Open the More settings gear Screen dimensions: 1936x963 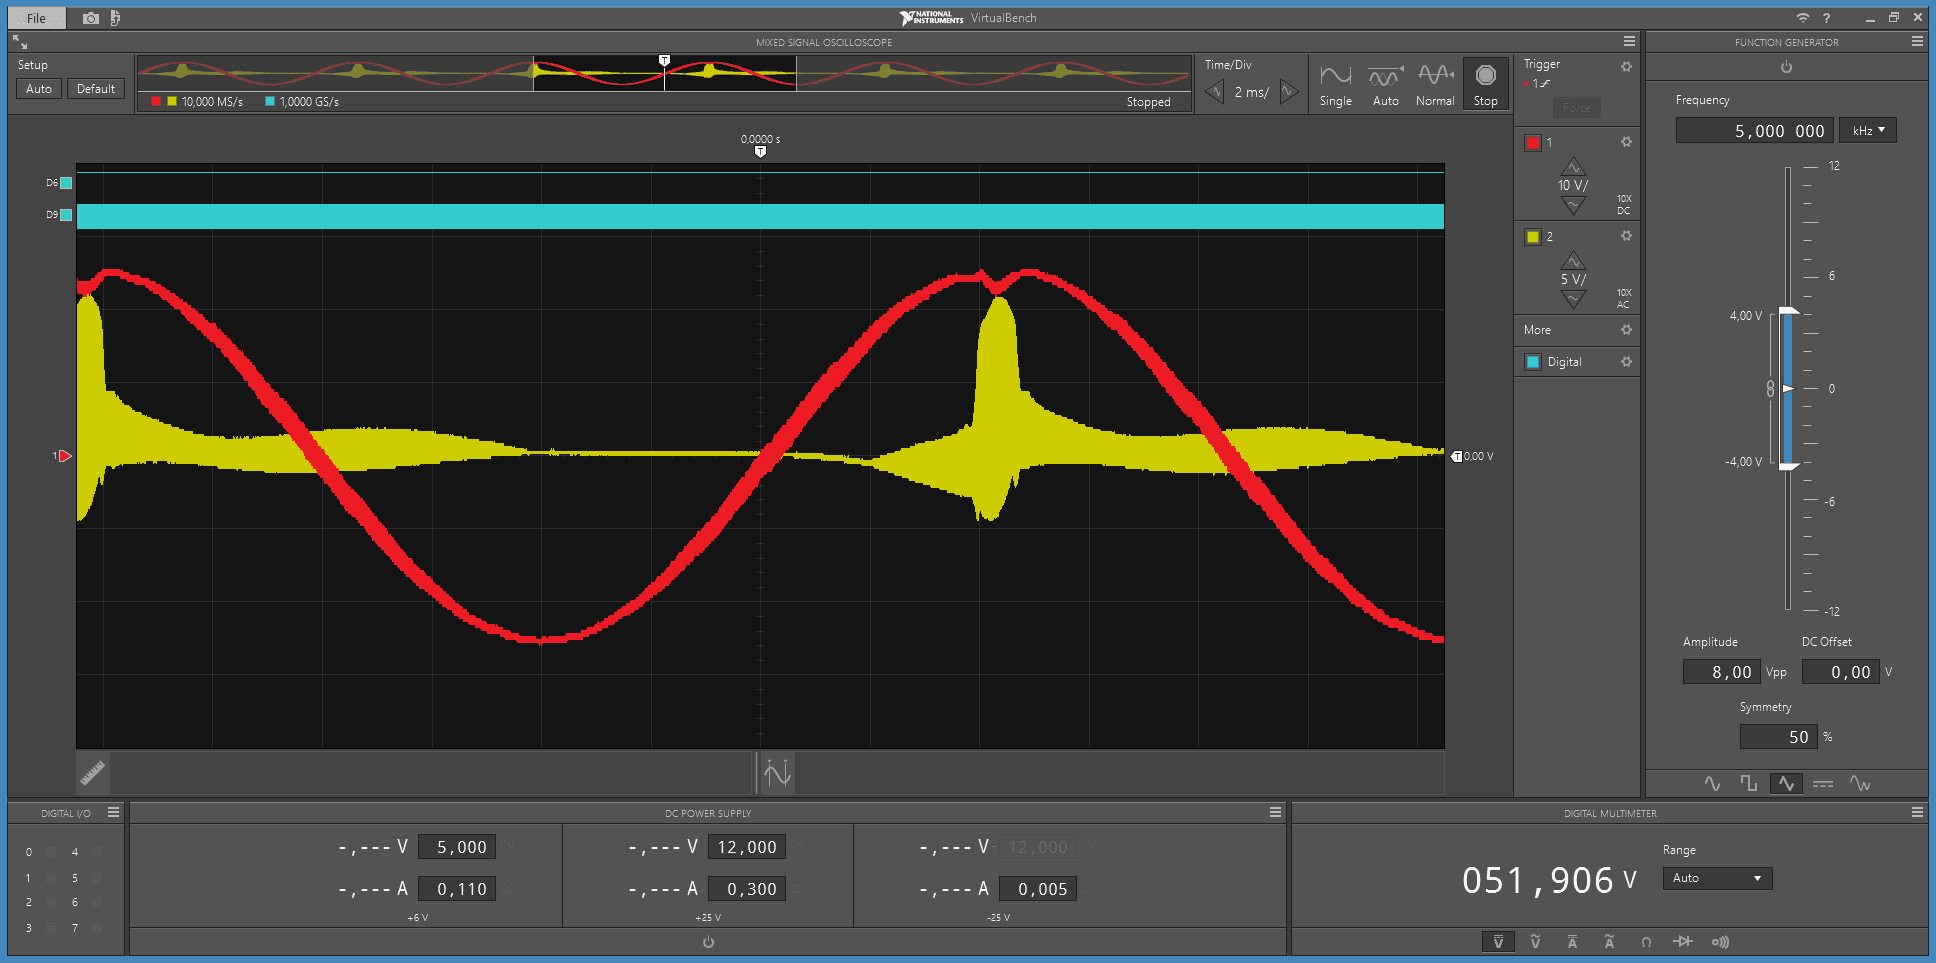(1626, 330)
